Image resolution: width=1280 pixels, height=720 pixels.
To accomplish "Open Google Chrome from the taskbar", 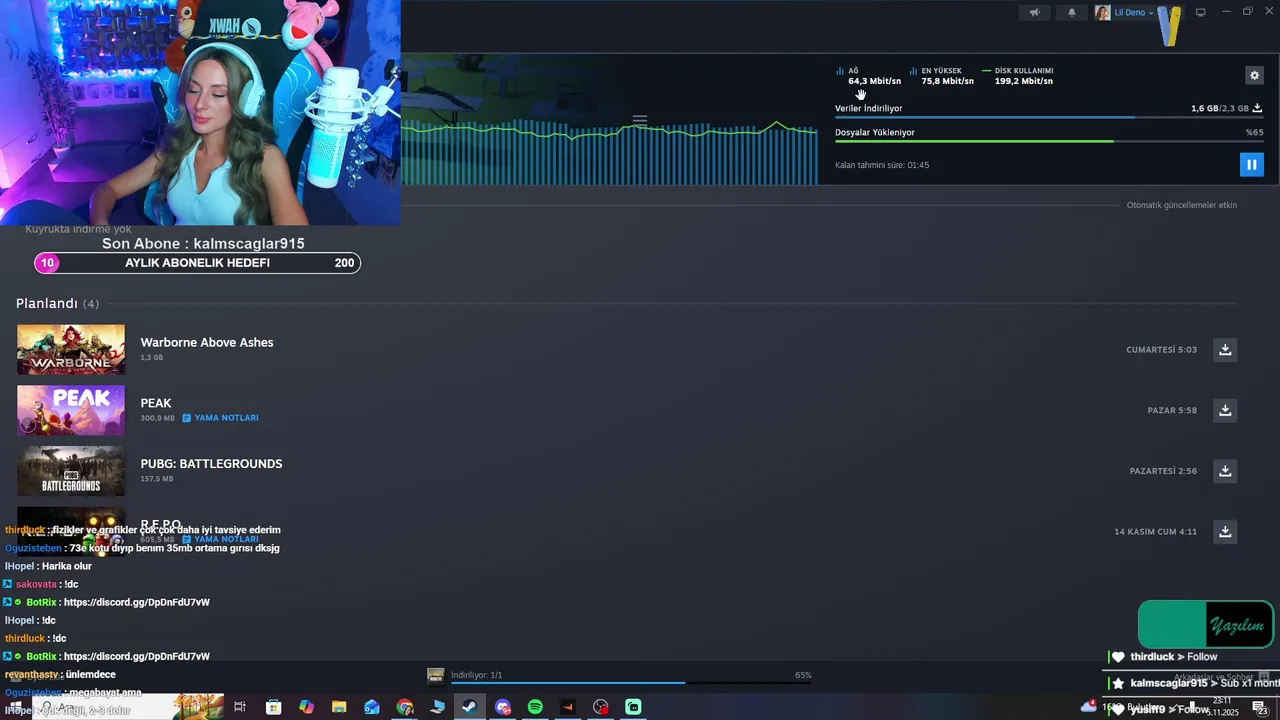I will (x=404, y=707).
